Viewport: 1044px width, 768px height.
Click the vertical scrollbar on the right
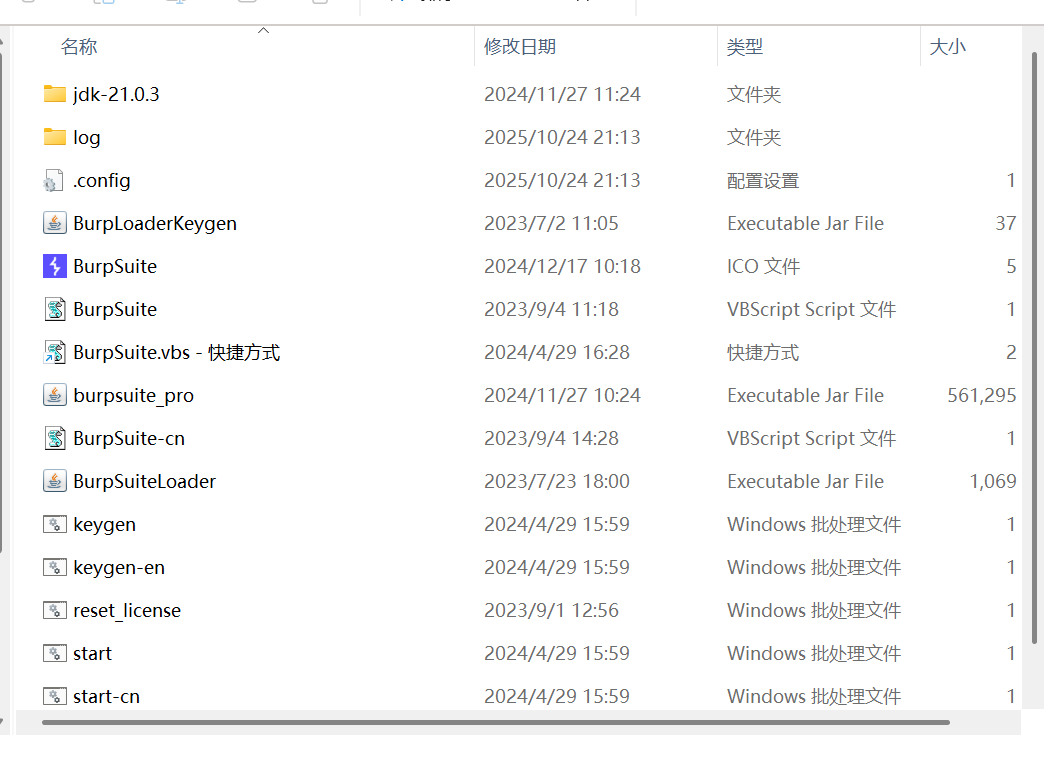(x=1034, y=346)
